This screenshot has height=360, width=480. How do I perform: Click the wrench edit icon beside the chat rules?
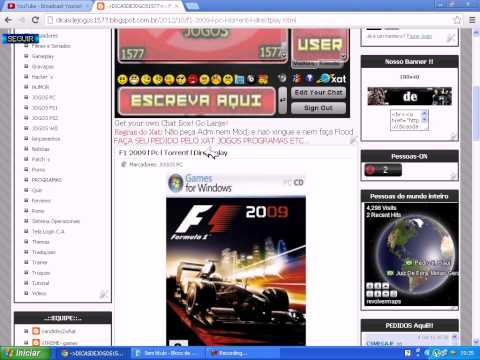[354, 140]
